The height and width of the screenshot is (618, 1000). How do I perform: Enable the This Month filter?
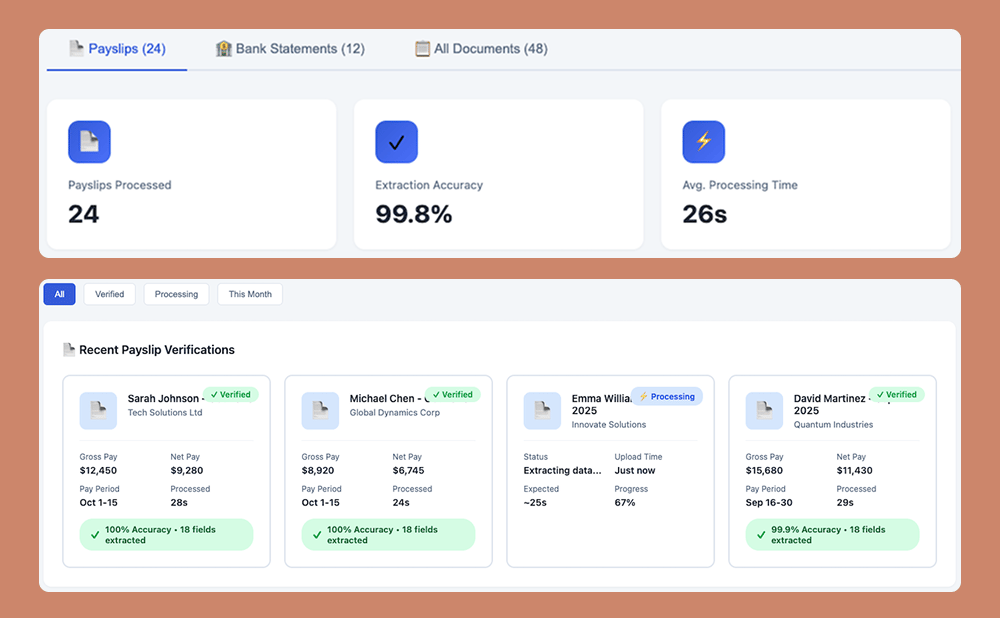tap(249, 294)
